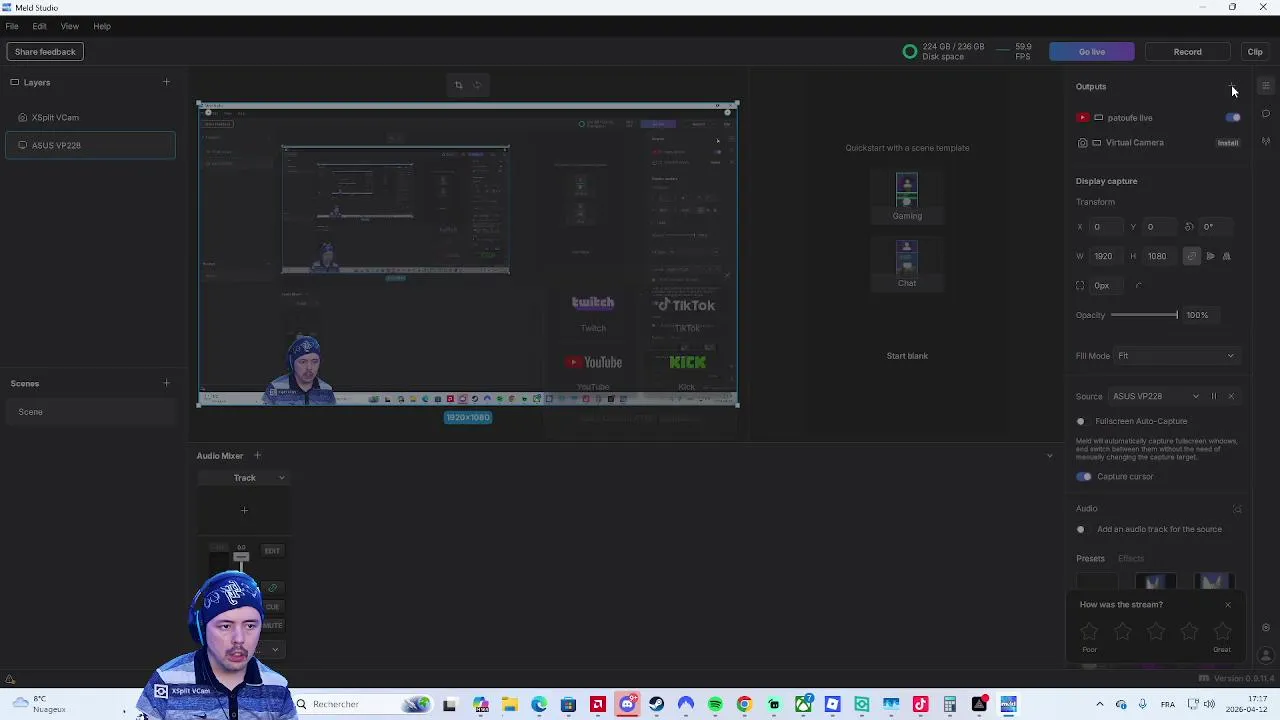
Task: Switch to the Effects tab
Action: point(1131,559)
